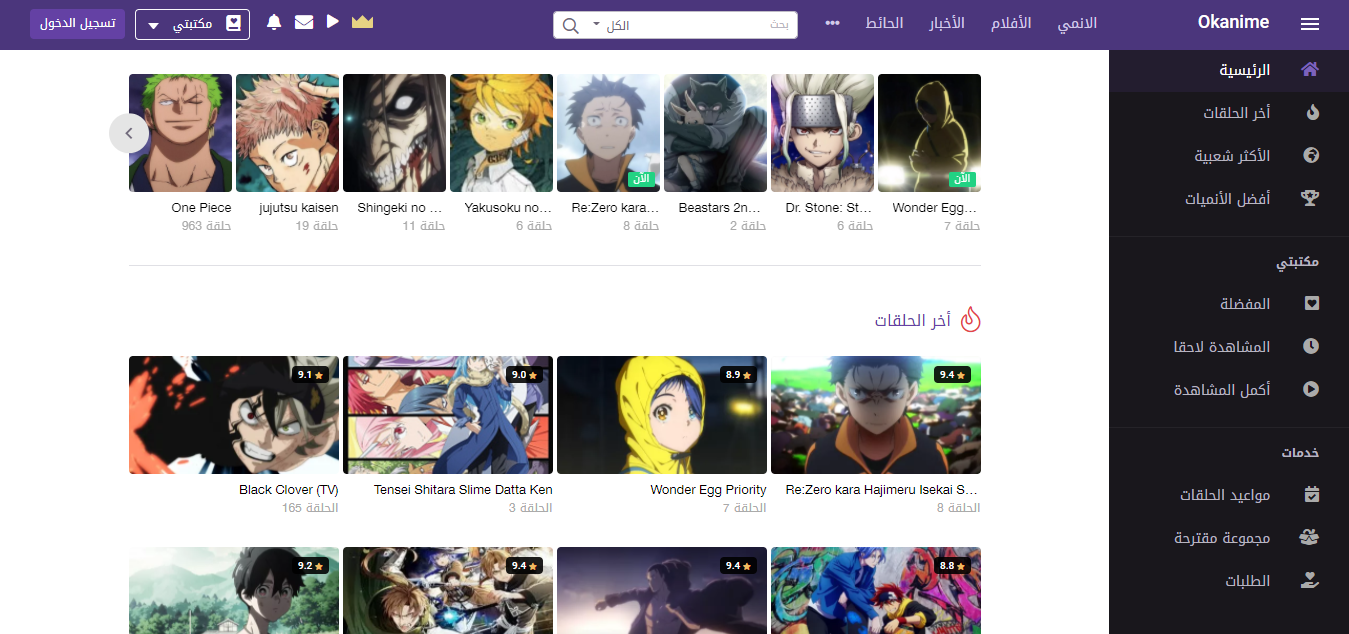Screen dimensions: 1349x634
Task: Click the home icon beside الرئيسية
Action: pos(1310,70)
